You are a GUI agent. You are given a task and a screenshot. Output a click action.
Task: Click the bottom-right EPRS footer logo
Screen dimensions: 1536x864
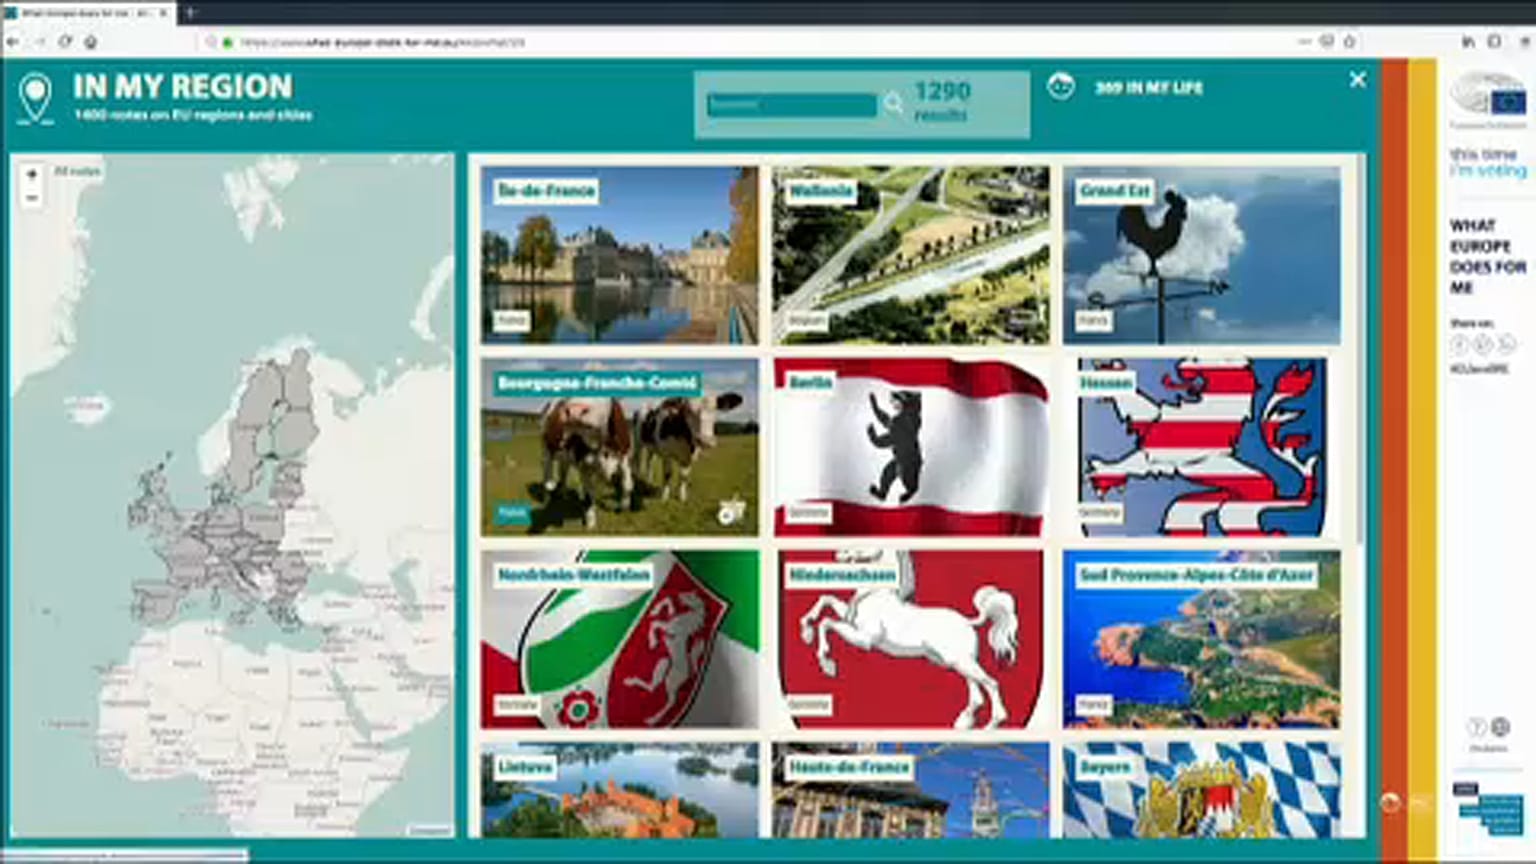1488,808
